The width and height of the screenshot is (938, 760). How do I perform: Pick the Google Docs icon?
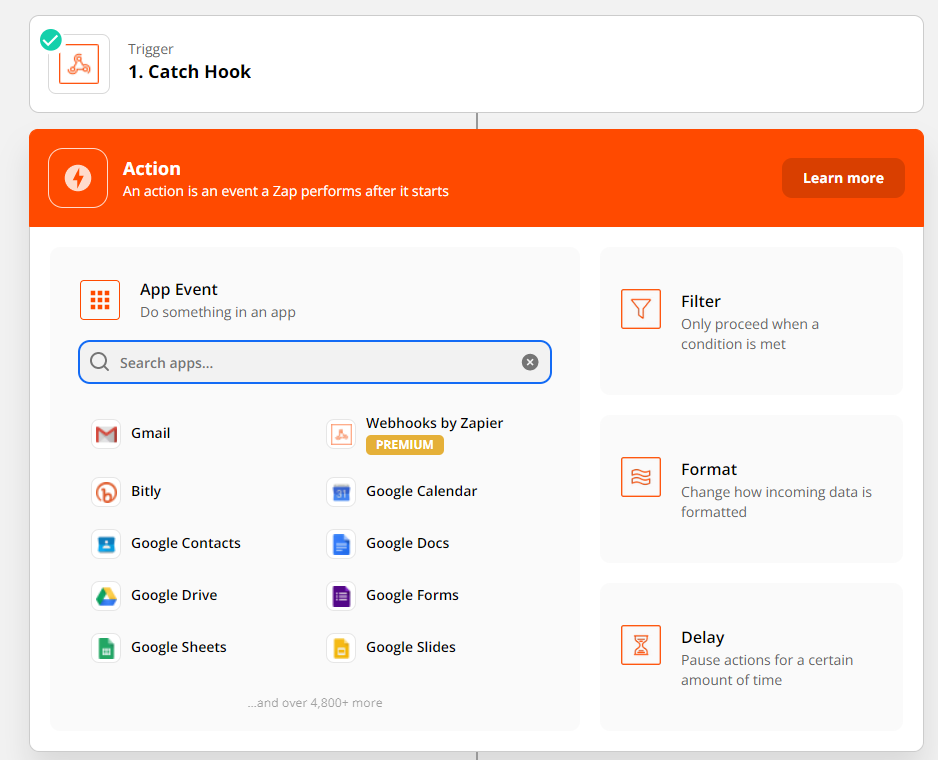[x=341, y=544]
